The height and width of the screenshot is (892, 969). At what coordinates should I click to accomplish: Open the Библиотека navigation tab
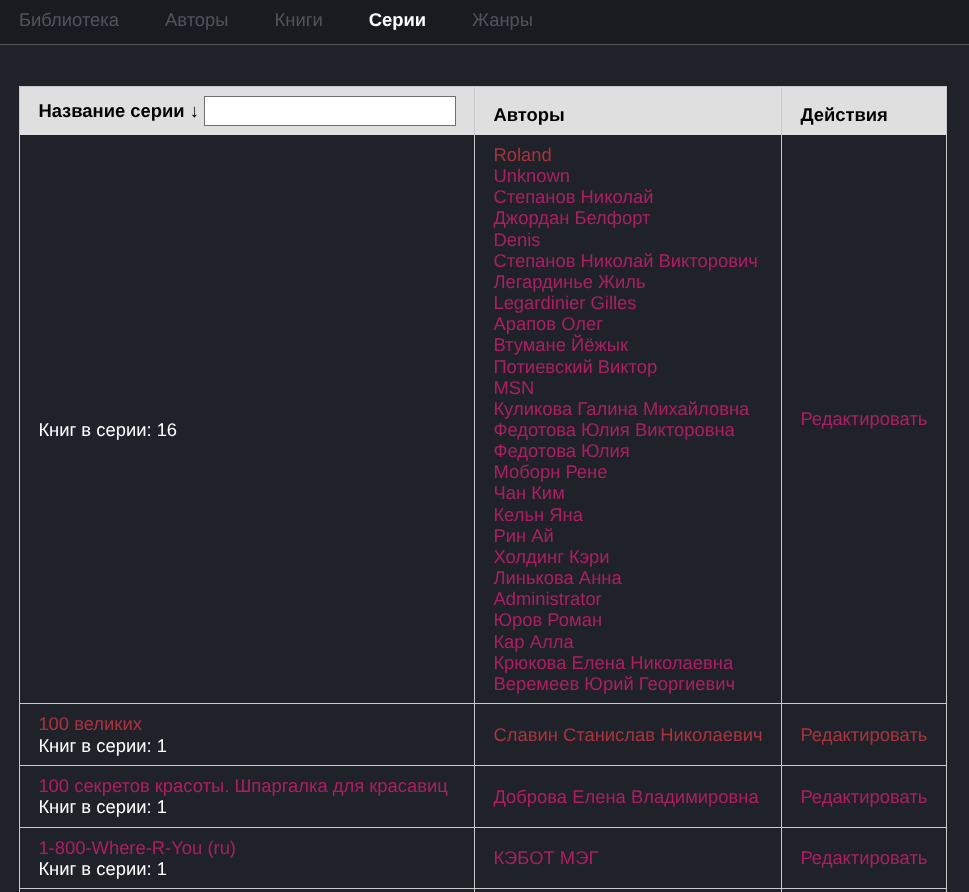69,20
